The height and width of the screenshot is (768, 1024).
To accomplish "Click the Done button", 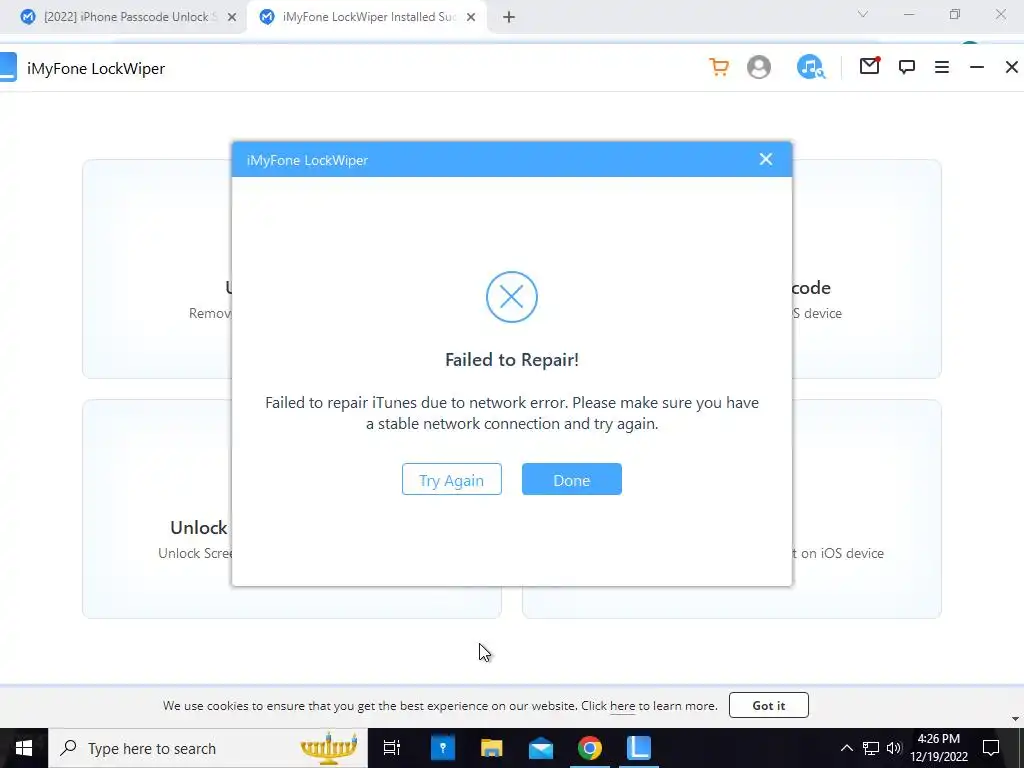I will (x=571, y=479).
